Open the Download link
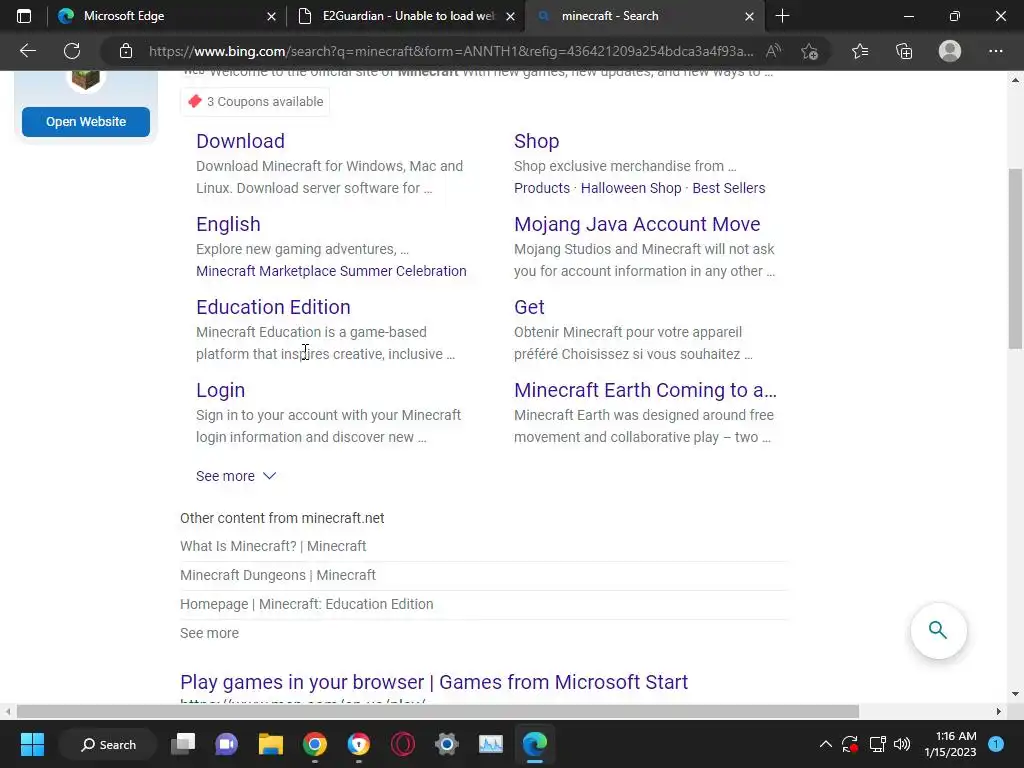 click(240, 141)
